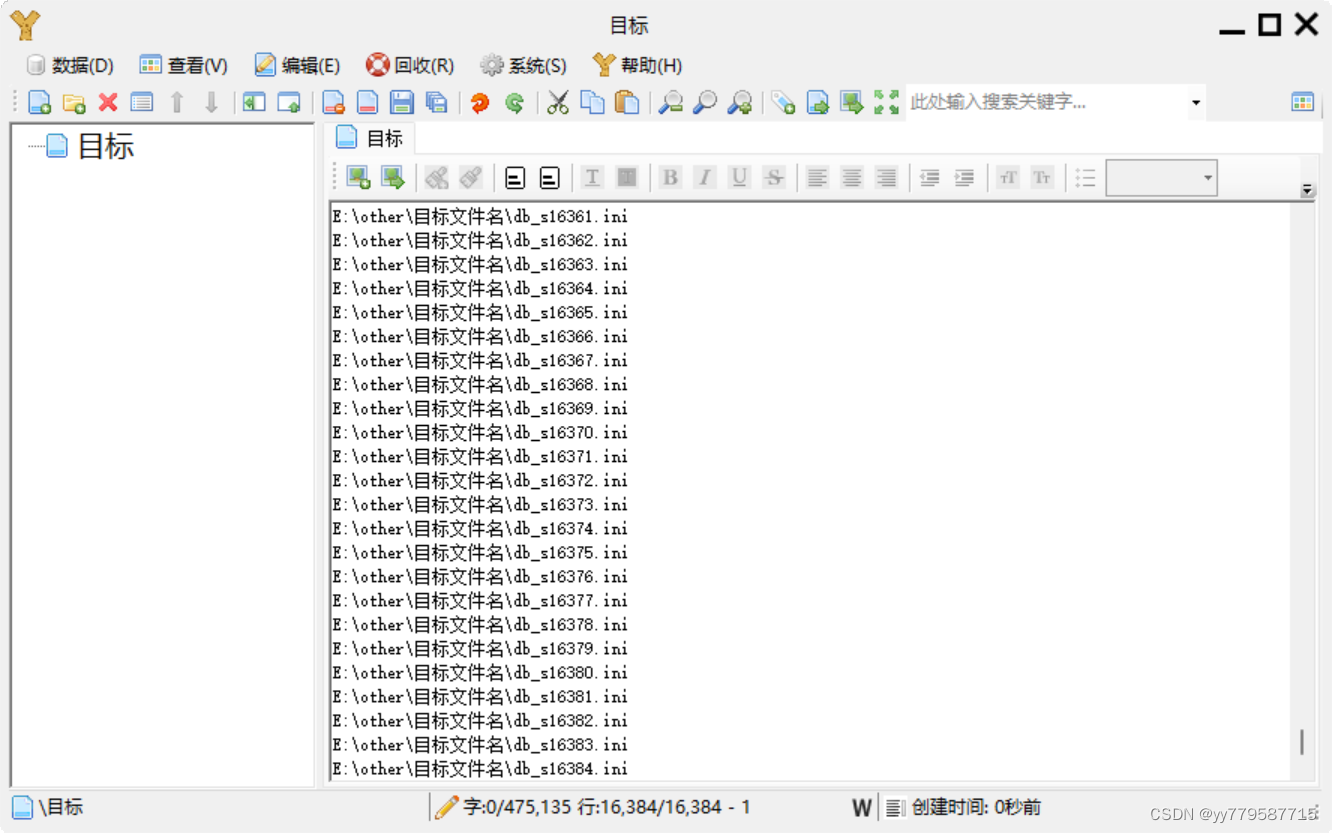Decrease paragraph indent
1332x833 pixels.
click(929, 178)
